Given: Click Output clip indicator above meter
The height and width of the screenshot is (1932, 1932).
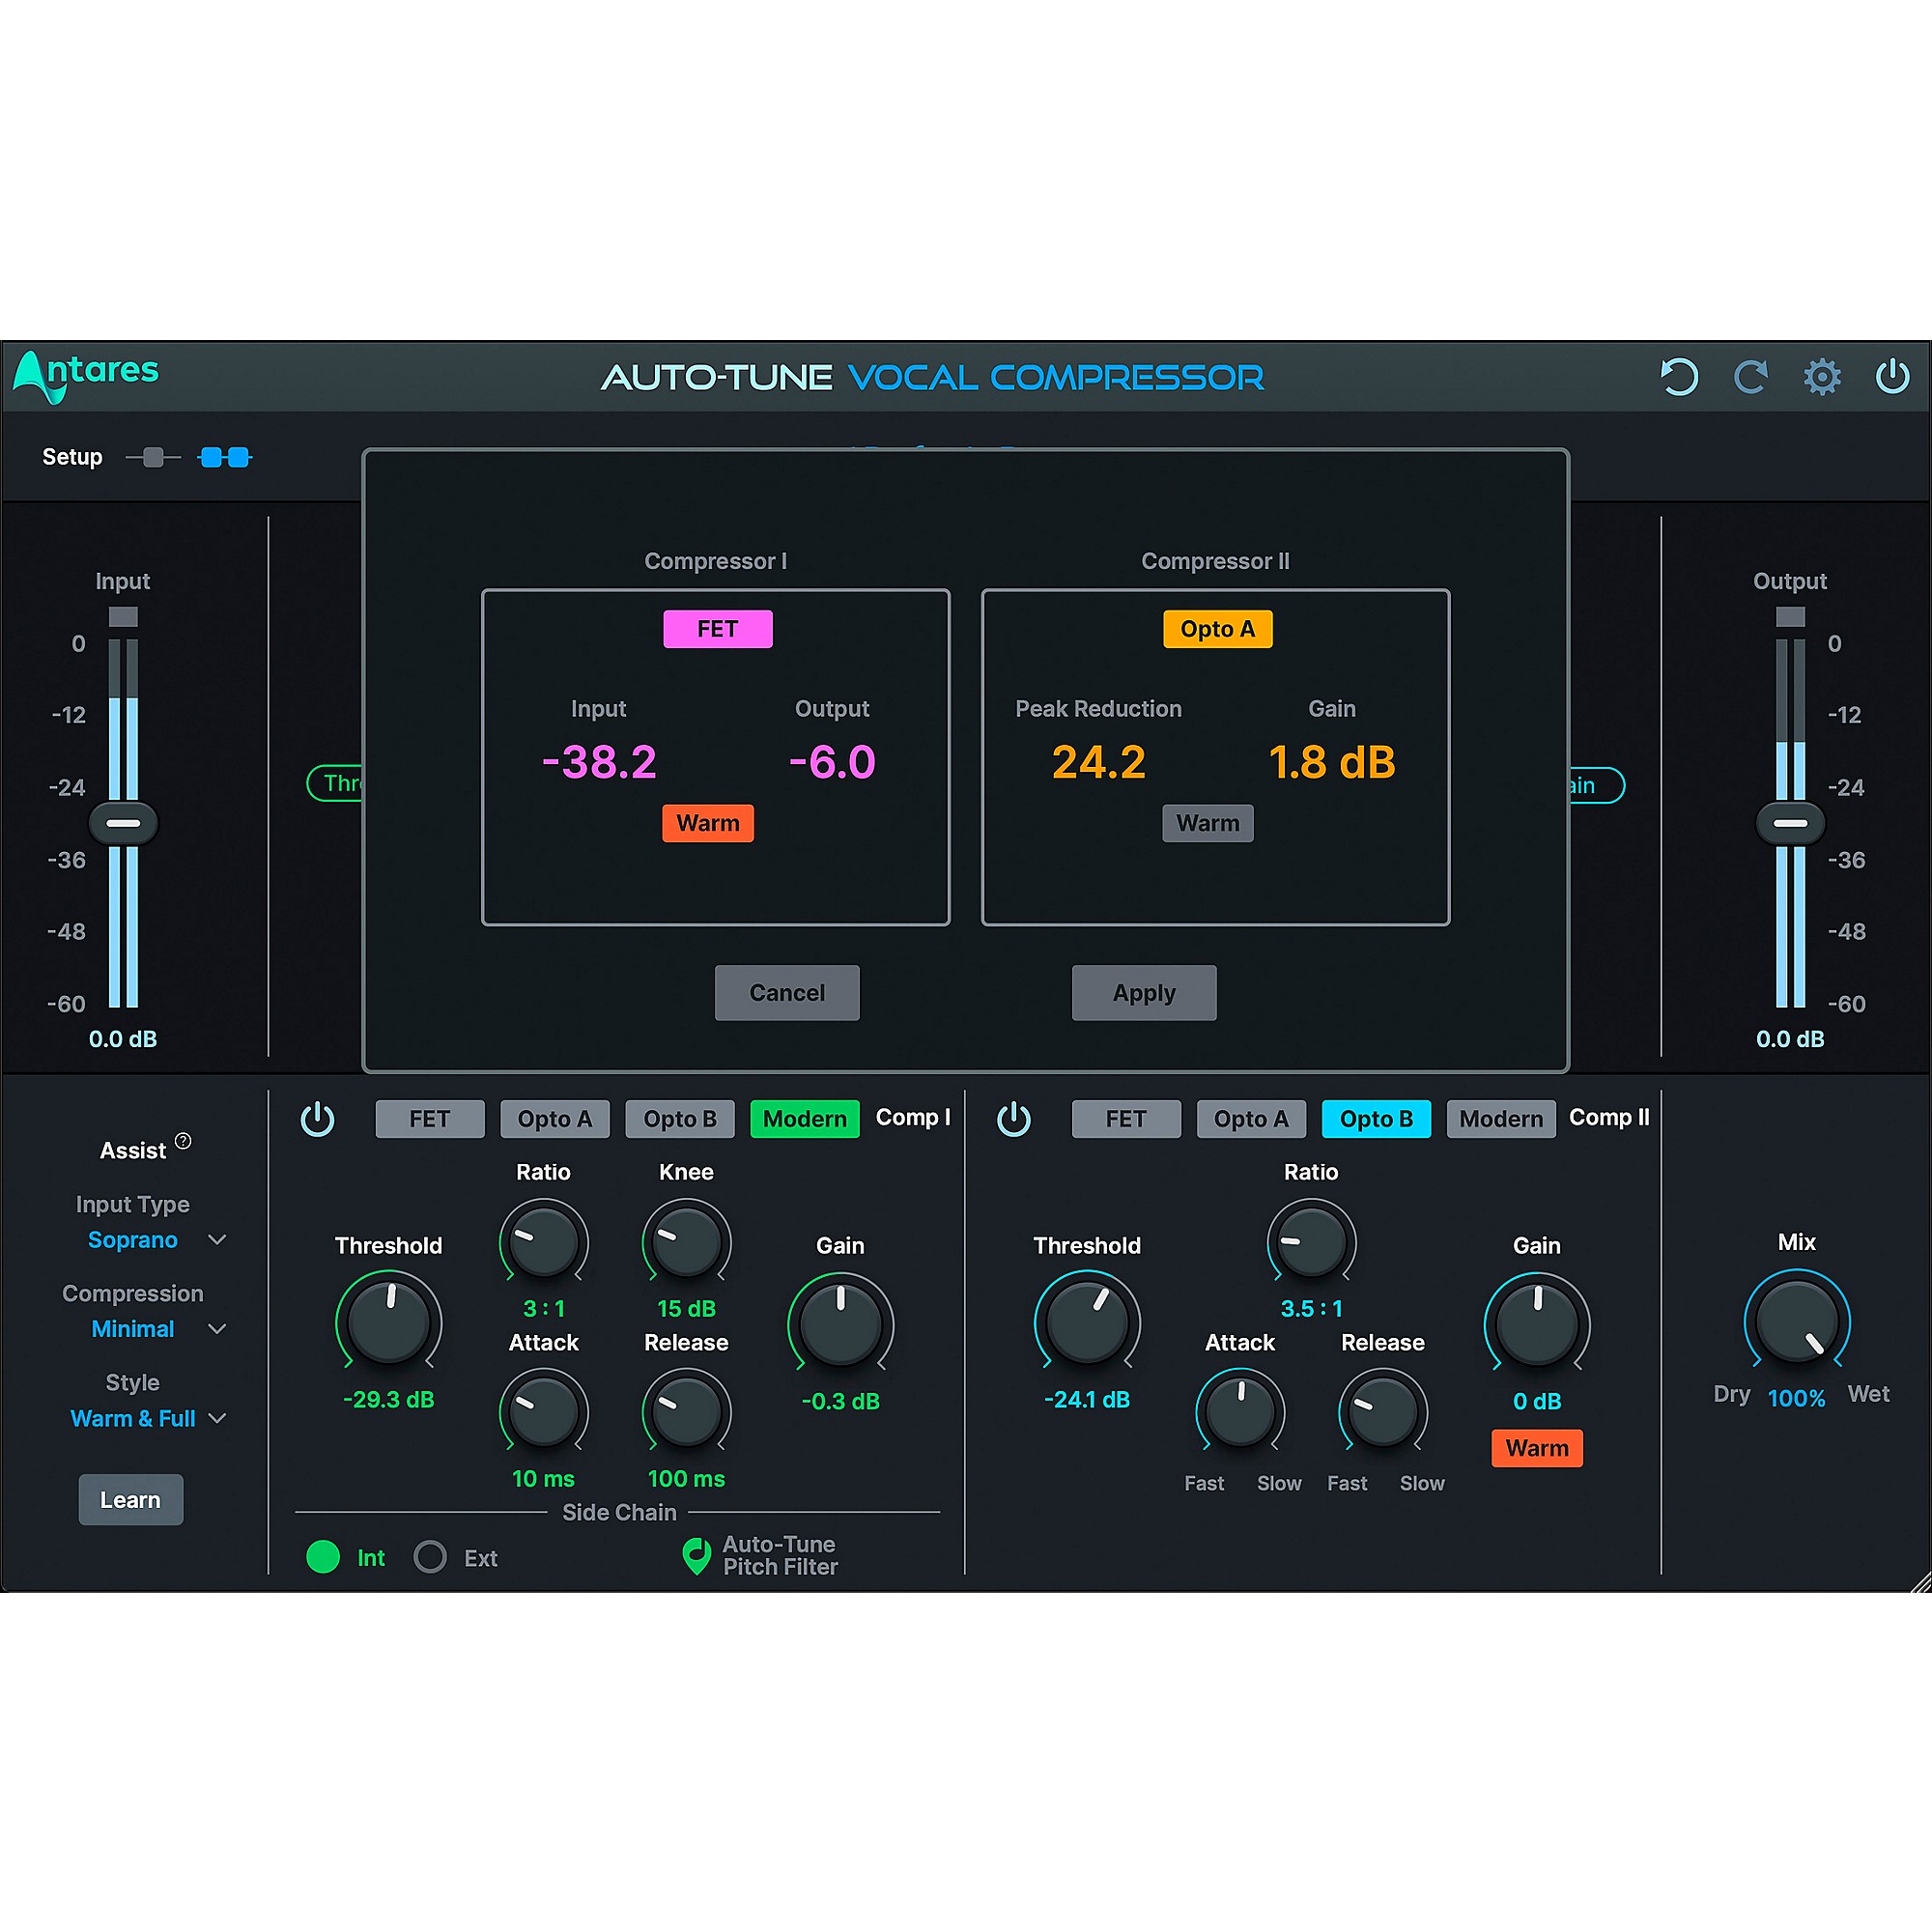Looking at the screenshot, I should [x=1790, y=616].
